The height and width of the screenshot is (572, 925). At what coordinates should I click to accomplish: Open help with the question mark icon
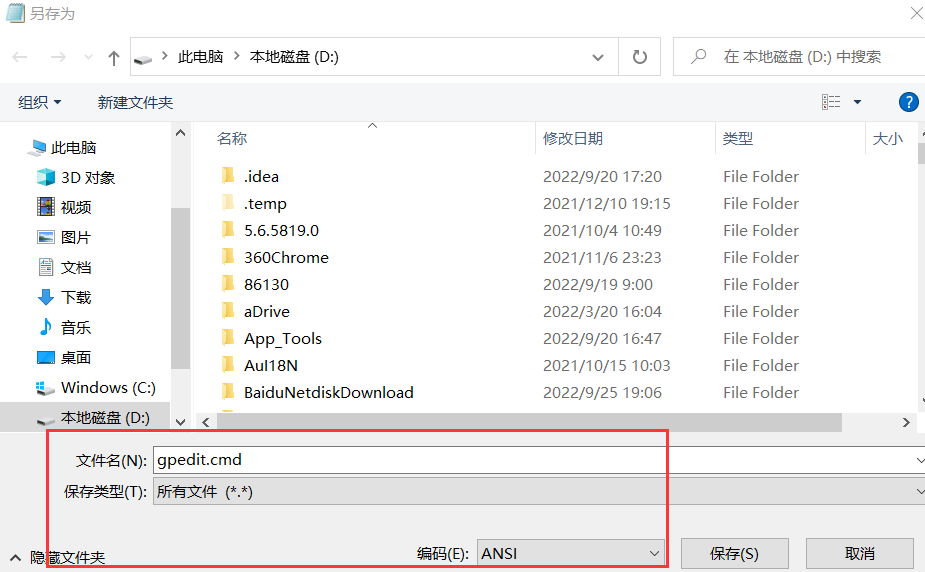pos(908,102)
